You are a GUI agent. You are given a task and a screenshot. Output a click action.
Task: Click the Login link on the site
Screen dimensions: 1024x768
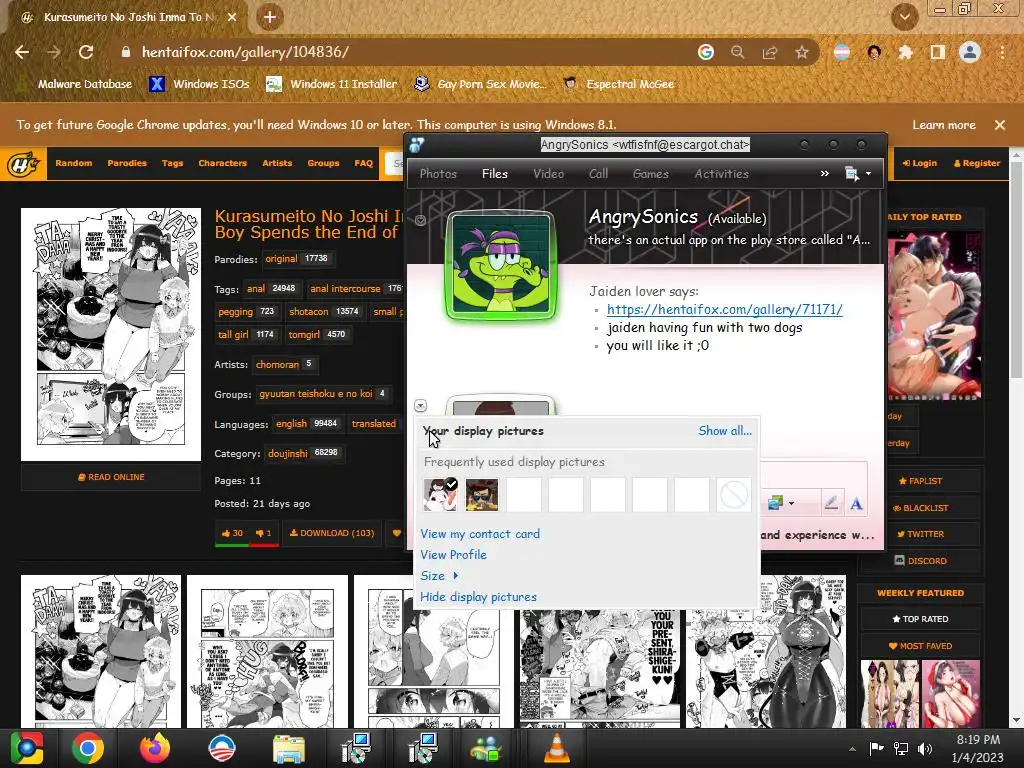920,163
